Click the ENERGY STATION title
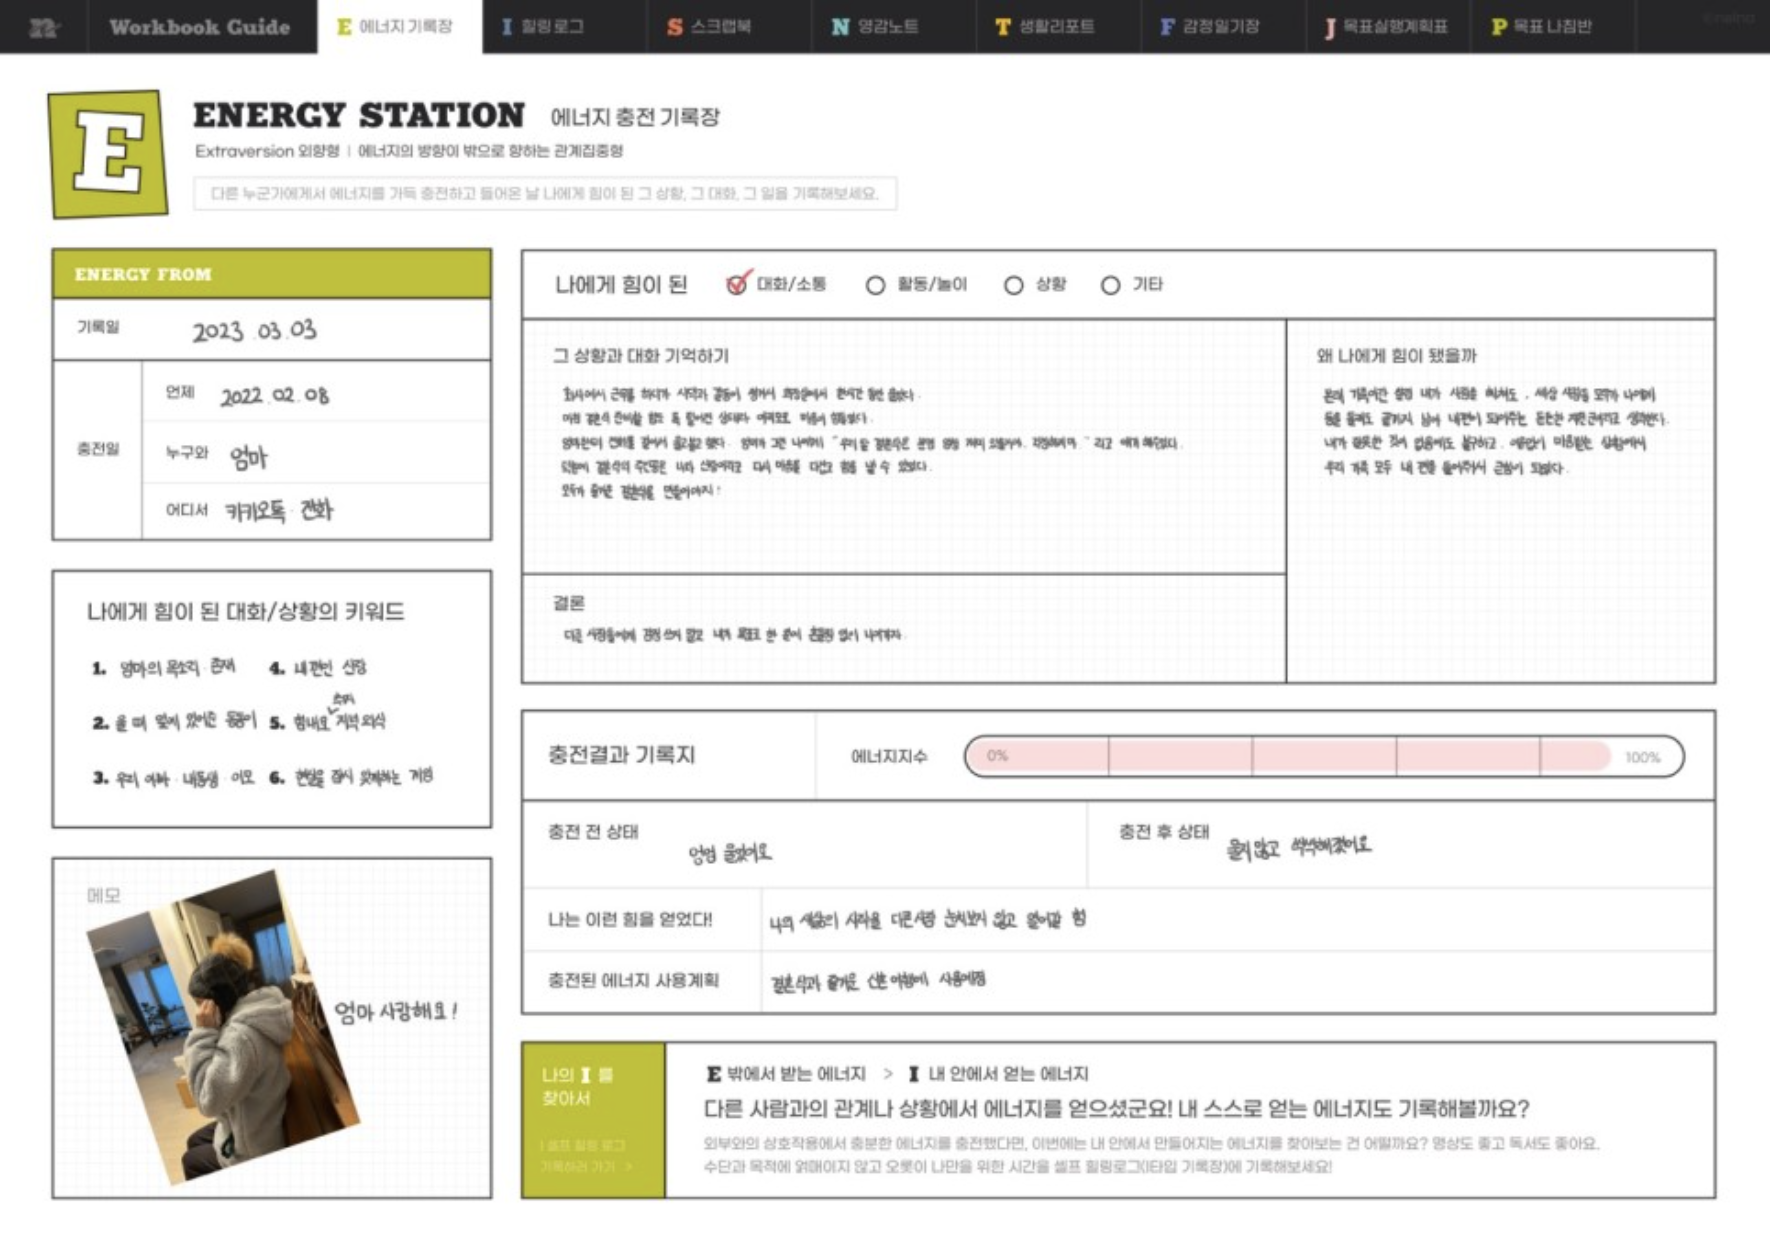The width and height of the screenshot is (1770, 1238). pos(358,116)
